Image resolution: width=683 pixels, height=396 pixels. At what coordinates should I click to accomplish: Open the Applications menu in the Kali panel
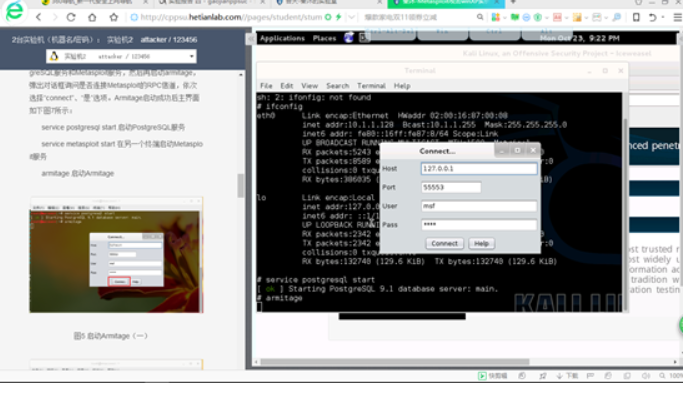282,38
